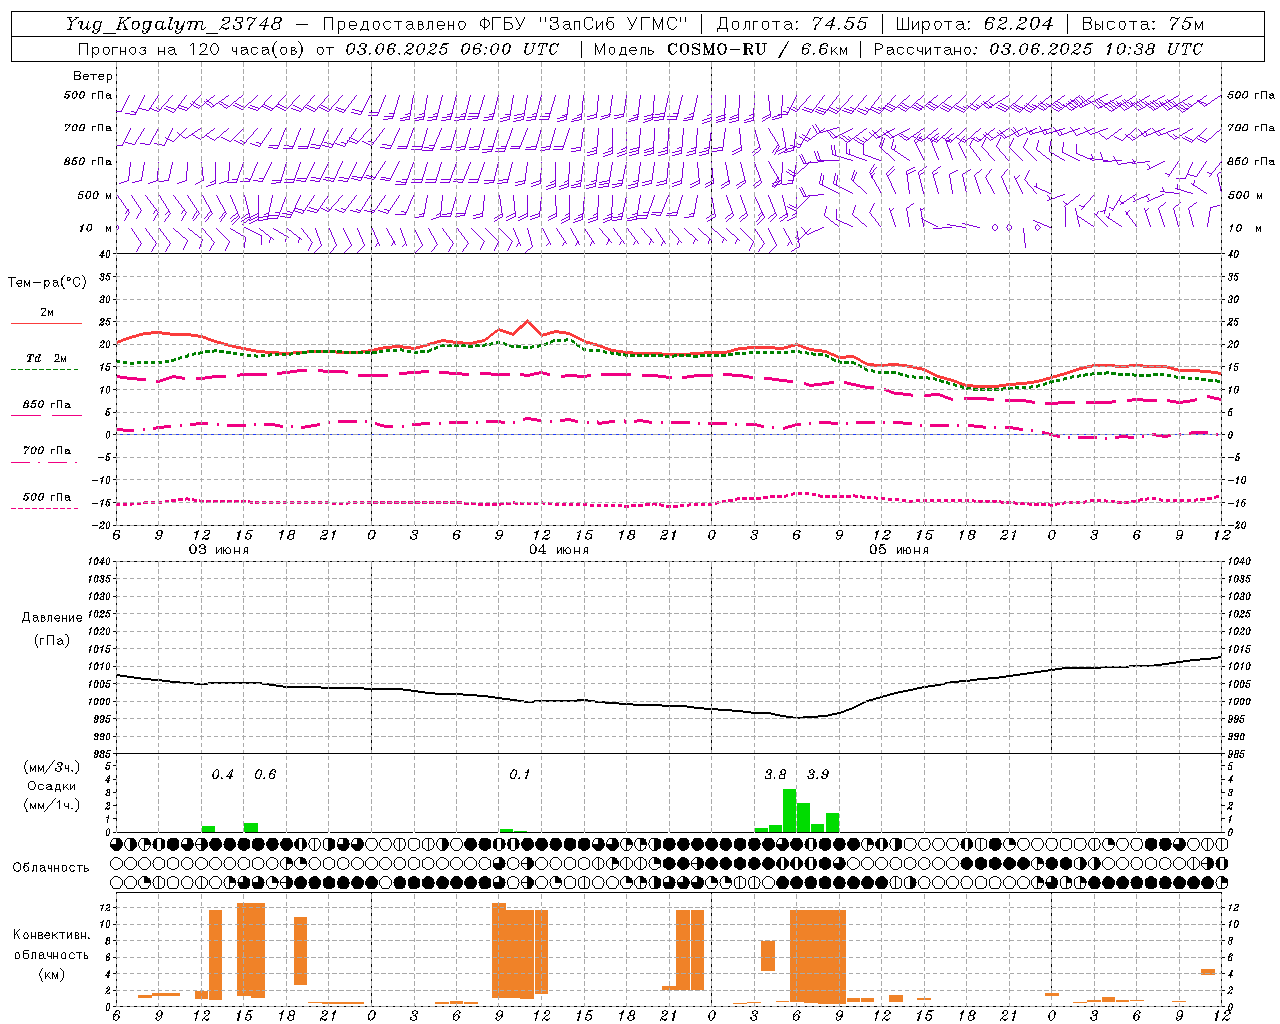Click the station name Yug_Kogalym_23748
This screenshot has width=1280, height=1024.
[173, 24]
